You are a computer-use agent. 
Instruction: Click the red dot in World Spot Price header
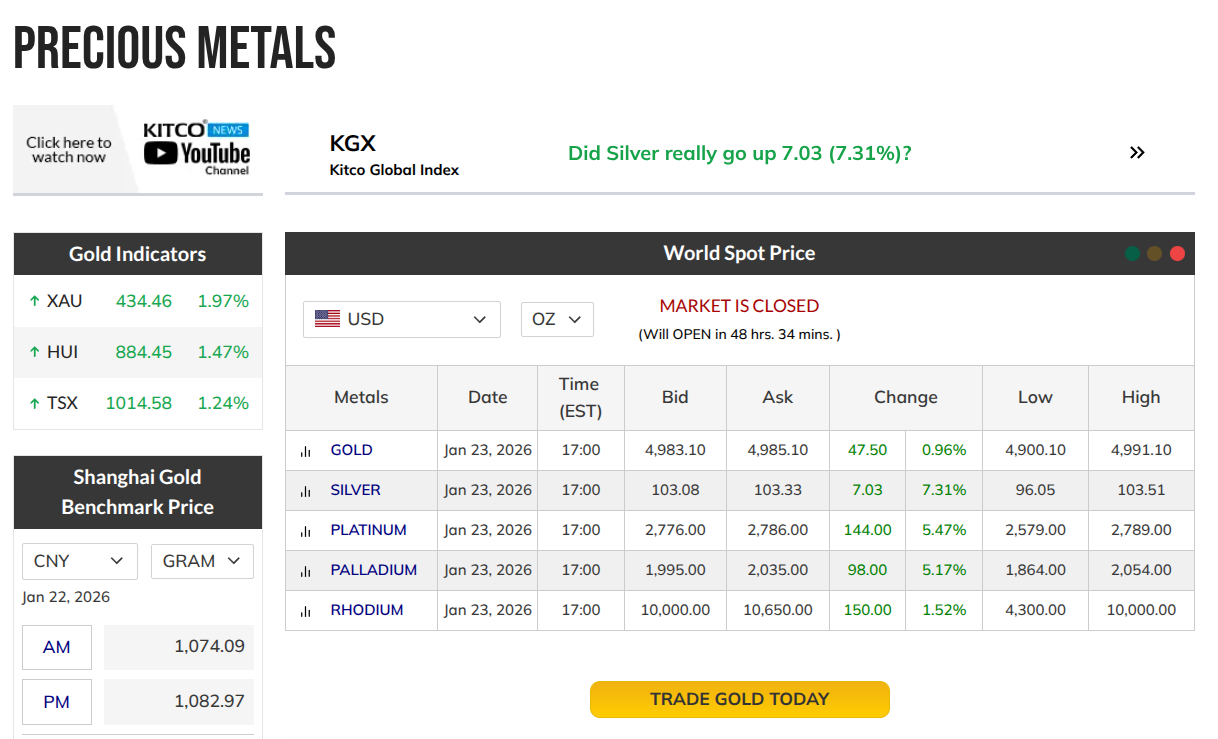point(1177,254)
